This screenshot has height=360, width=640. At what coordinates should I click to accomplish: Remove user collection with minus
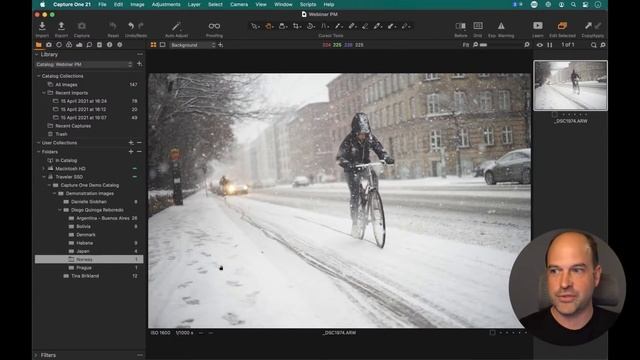coord(139,143)
